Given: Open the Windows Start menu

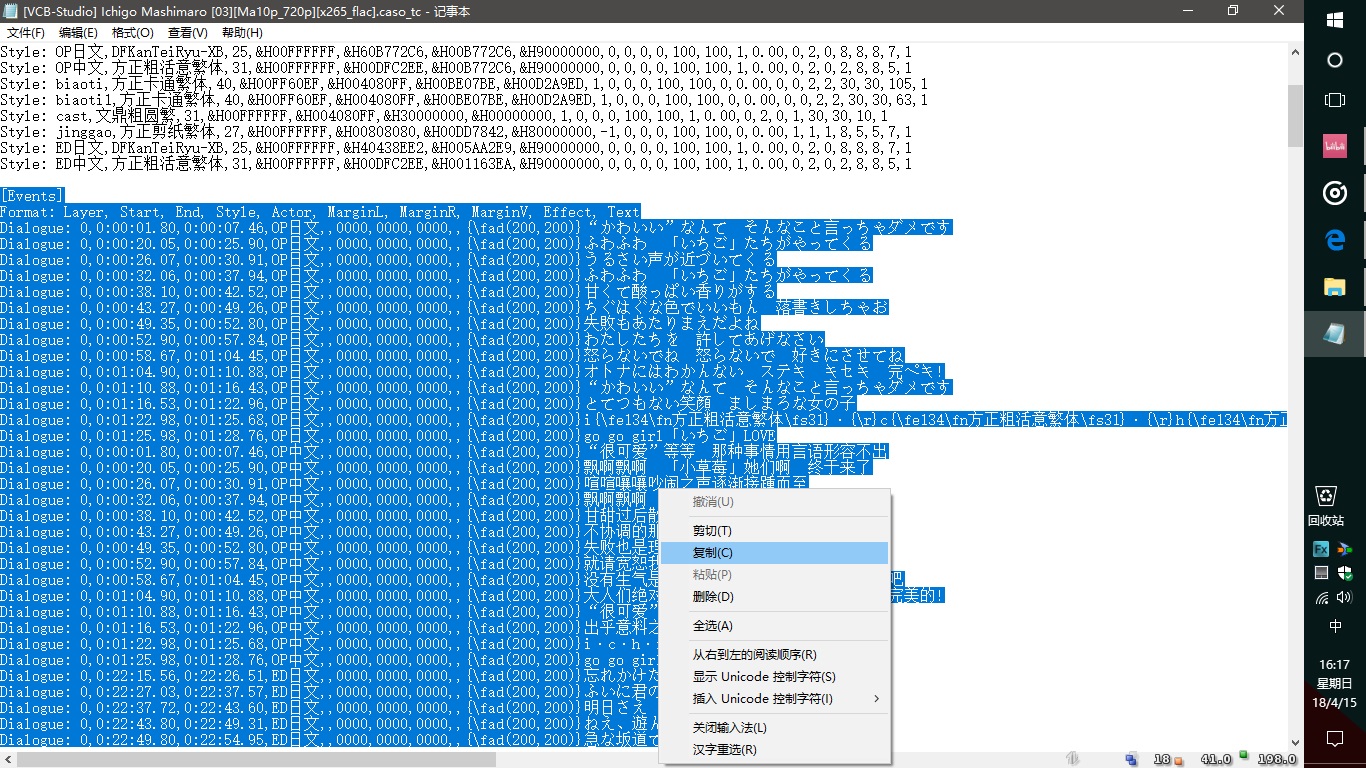Looking at the screenshot, I should click(1334, 20).
